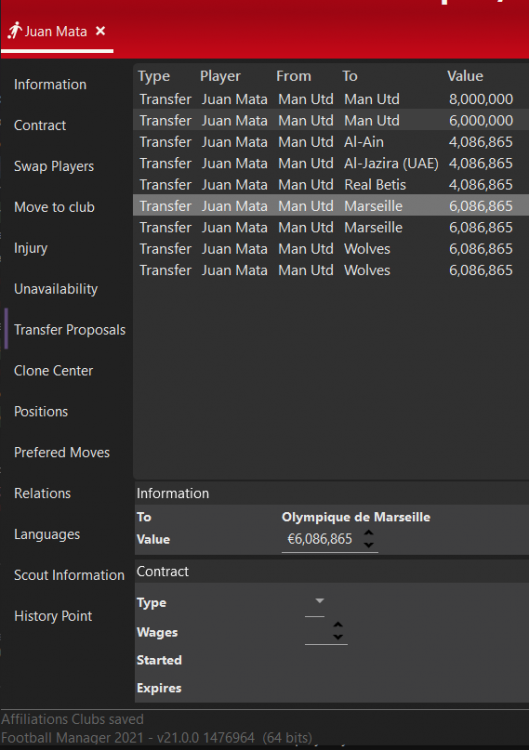
Task: Open the Injury section
Action: 31,248
